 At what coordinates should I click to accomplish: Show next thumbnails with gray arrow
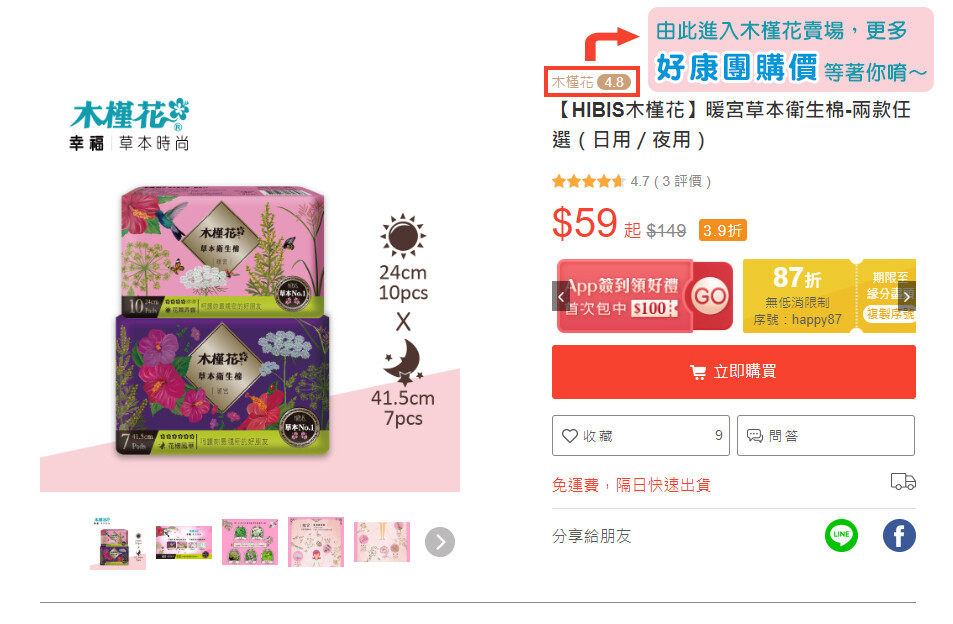(x=440, y=542)
